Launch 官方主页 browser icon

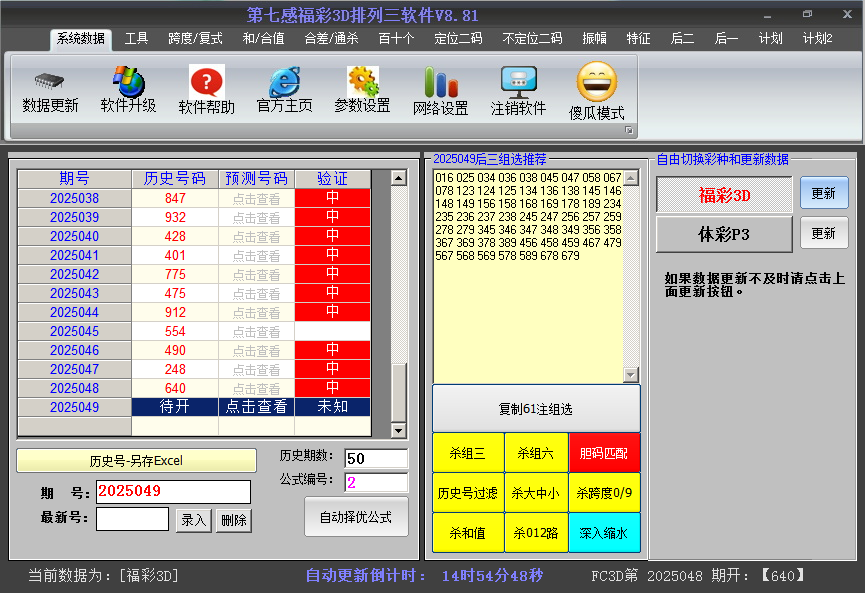pos(285,82)
